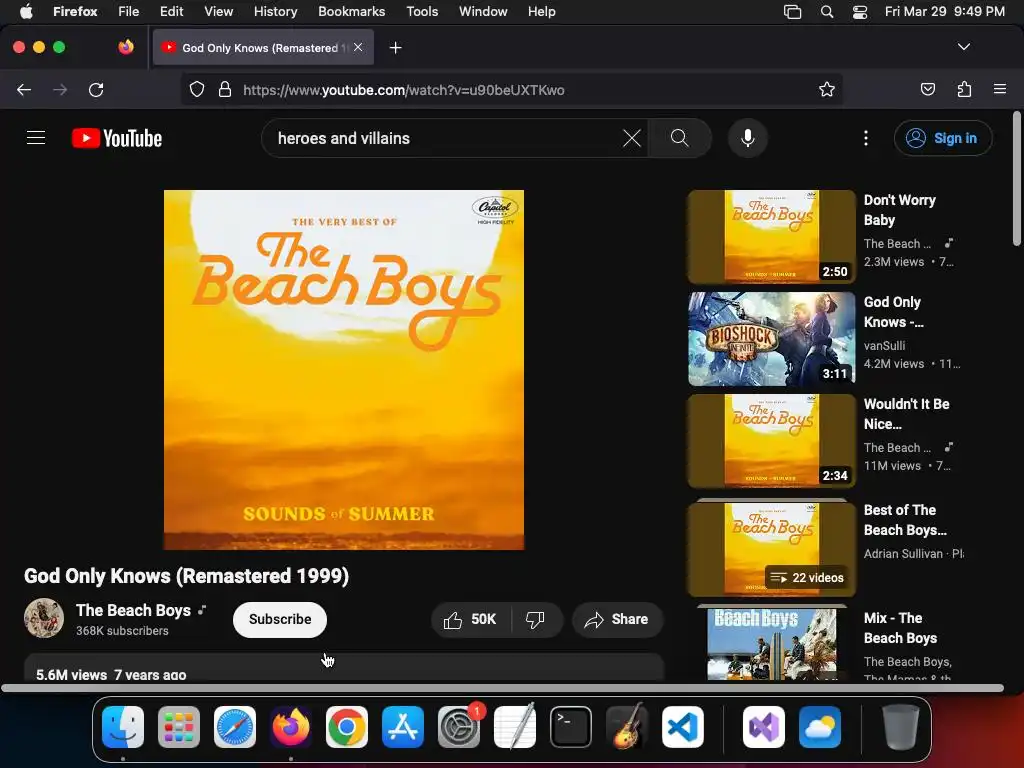This screenshot has height=768, width=1024.
Task: Open the Edit menu
Action: point(171,12)
